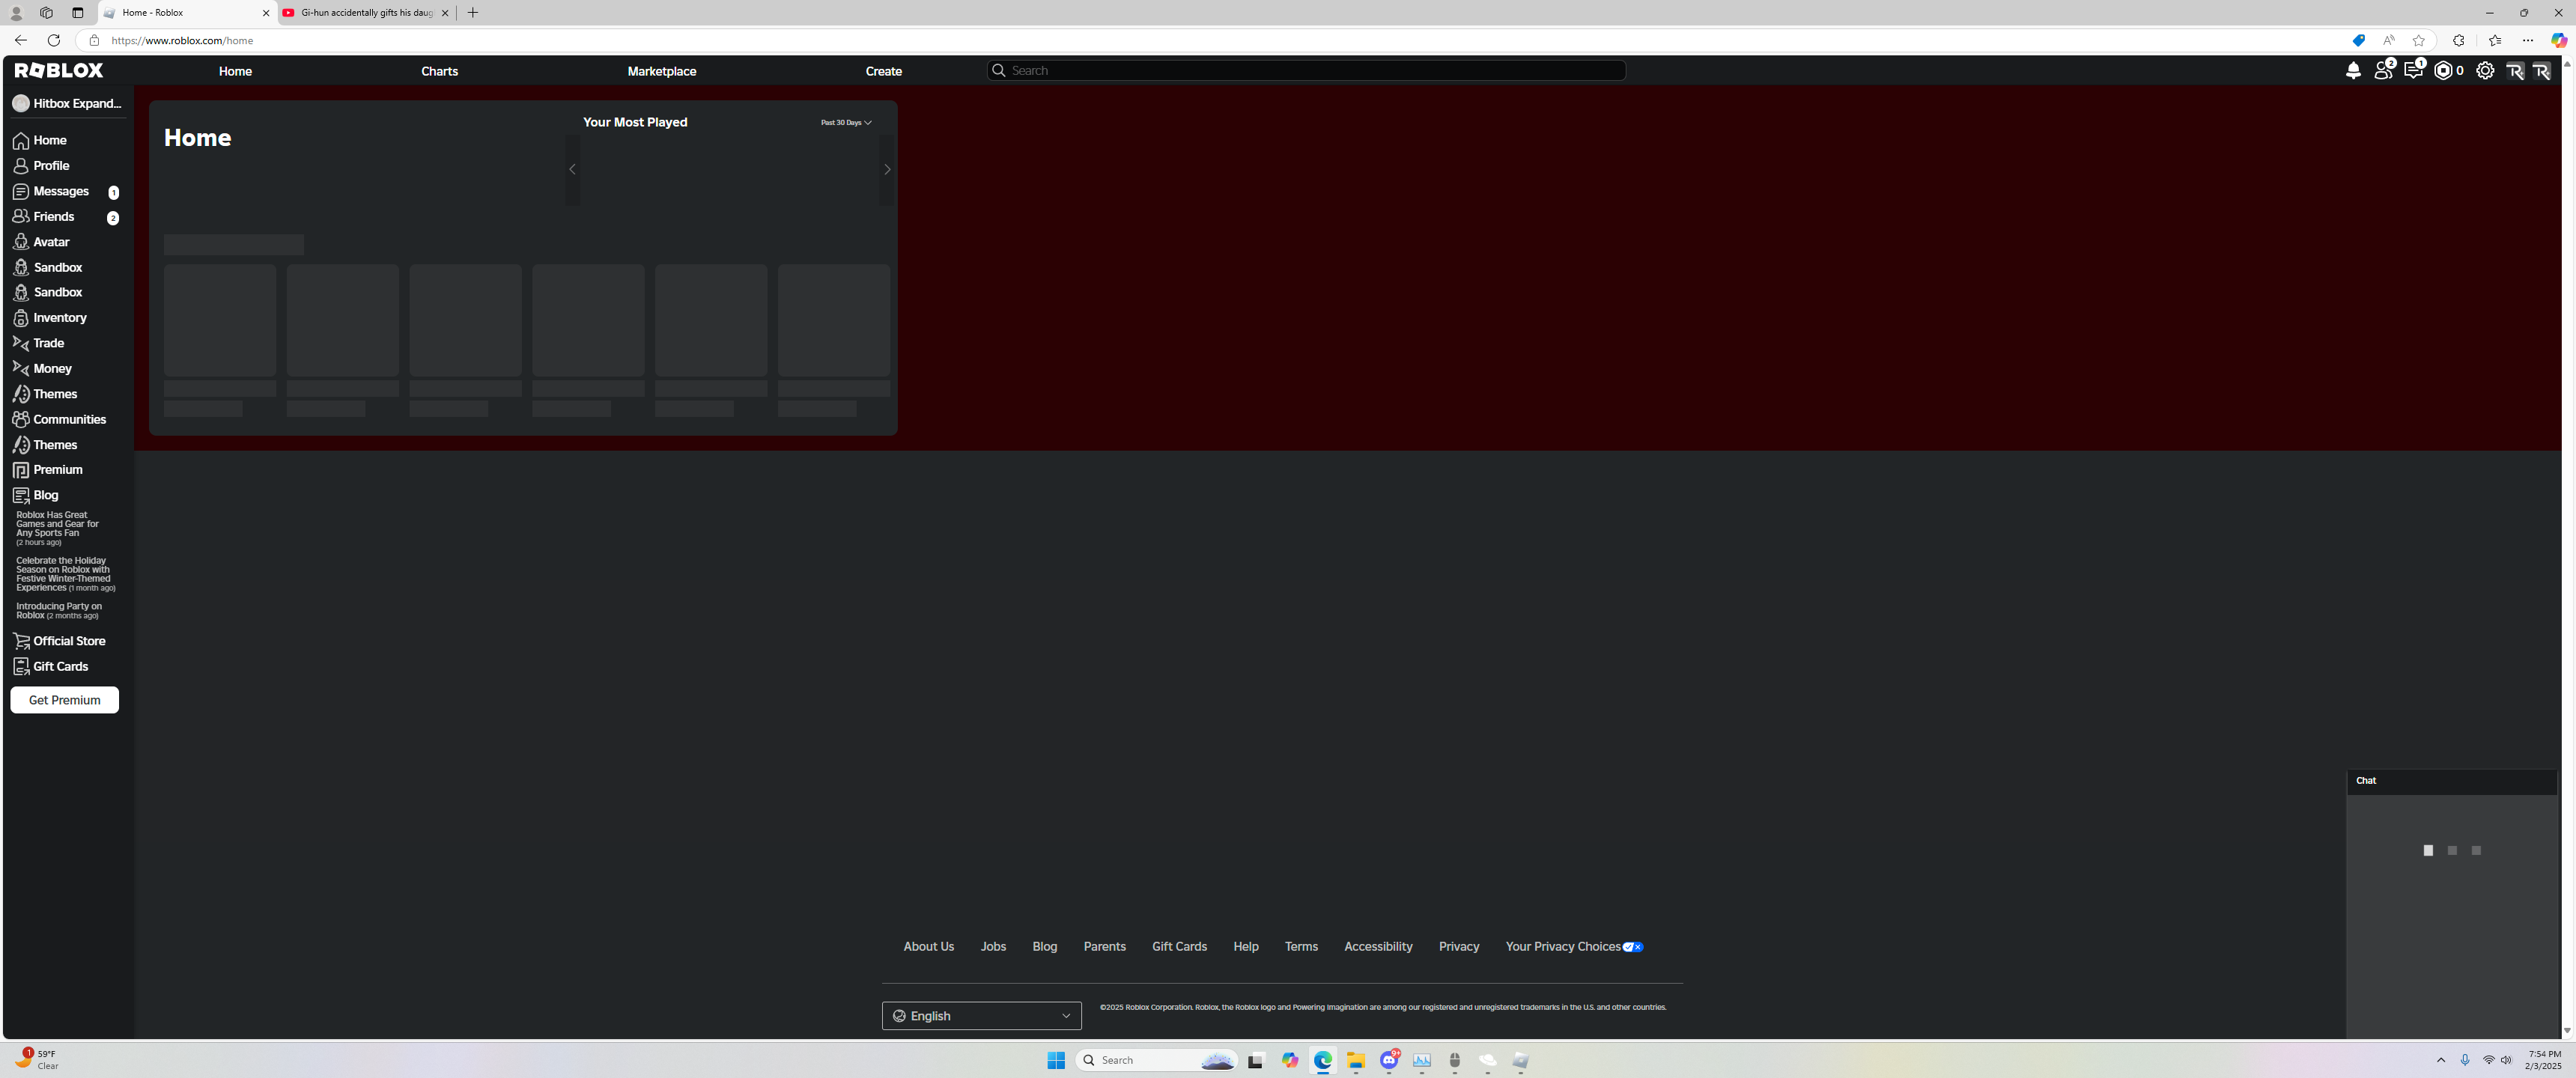Open Charts in top navigation
Viewport: 2576px width, 1078px height.
point(439,72)
